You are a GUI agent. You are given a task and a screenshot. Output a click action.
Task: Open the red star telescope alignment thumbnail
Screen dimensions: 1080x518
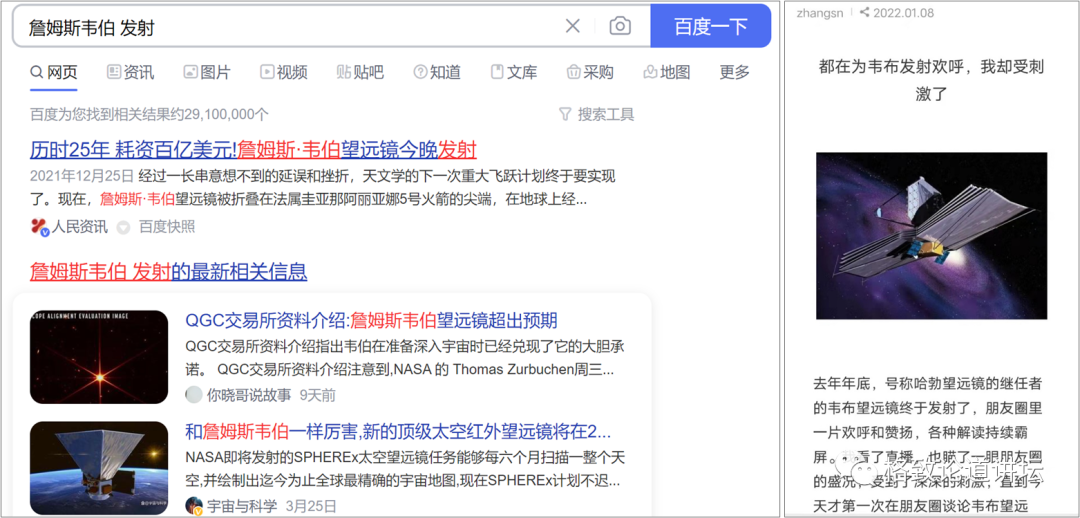[99, 357]
